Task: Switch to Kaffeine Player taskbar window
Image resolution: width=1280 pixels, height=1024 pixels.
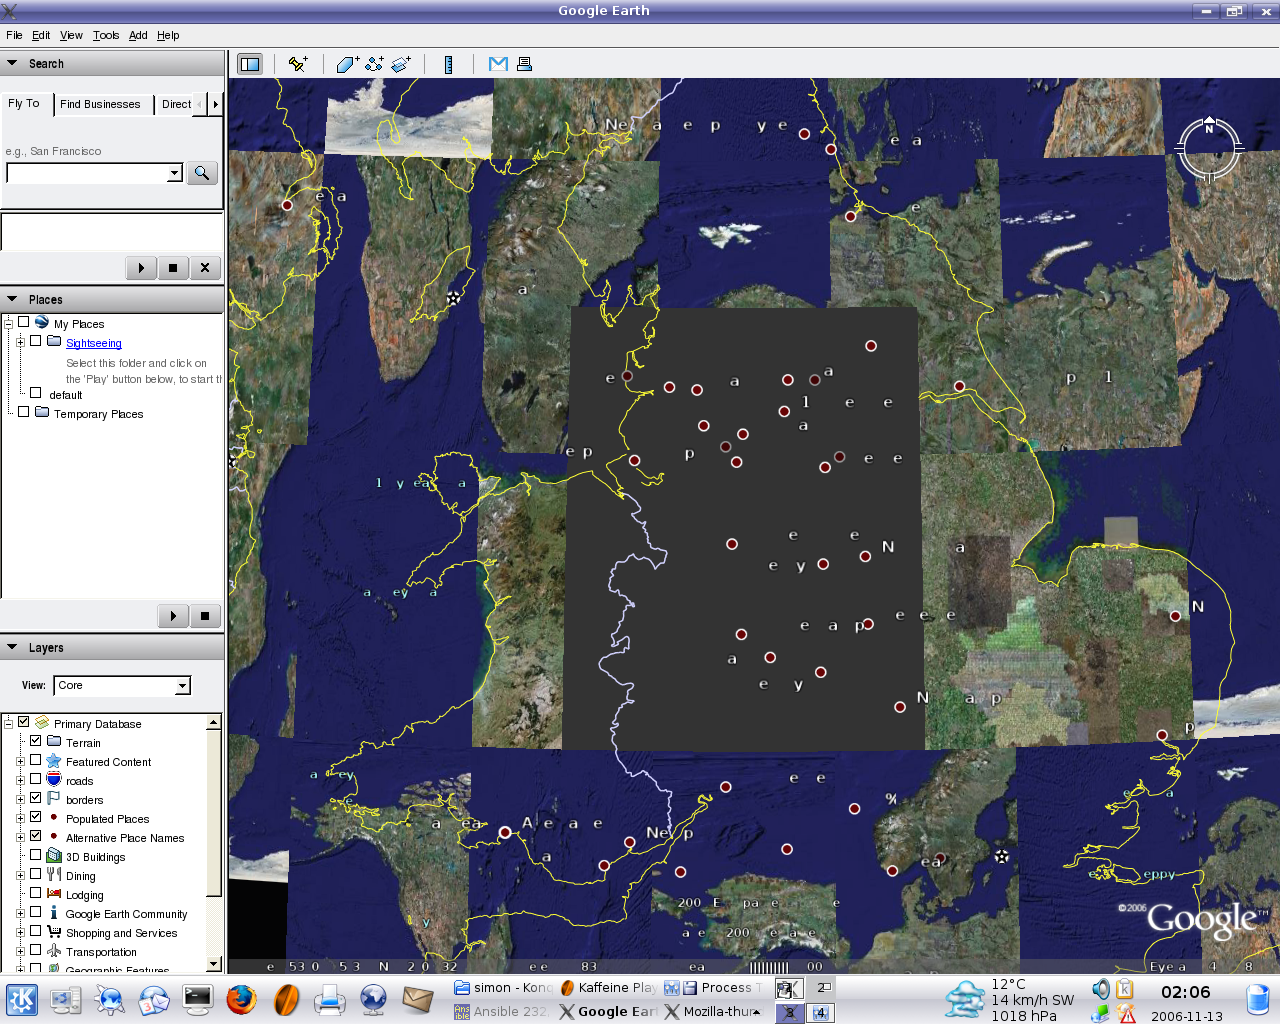Action: [x=608, y=987]
